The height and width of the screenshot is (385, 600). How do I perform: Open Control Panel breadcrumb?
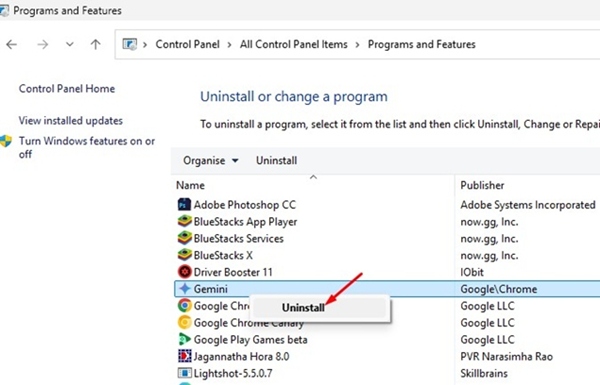pos(188,44)
